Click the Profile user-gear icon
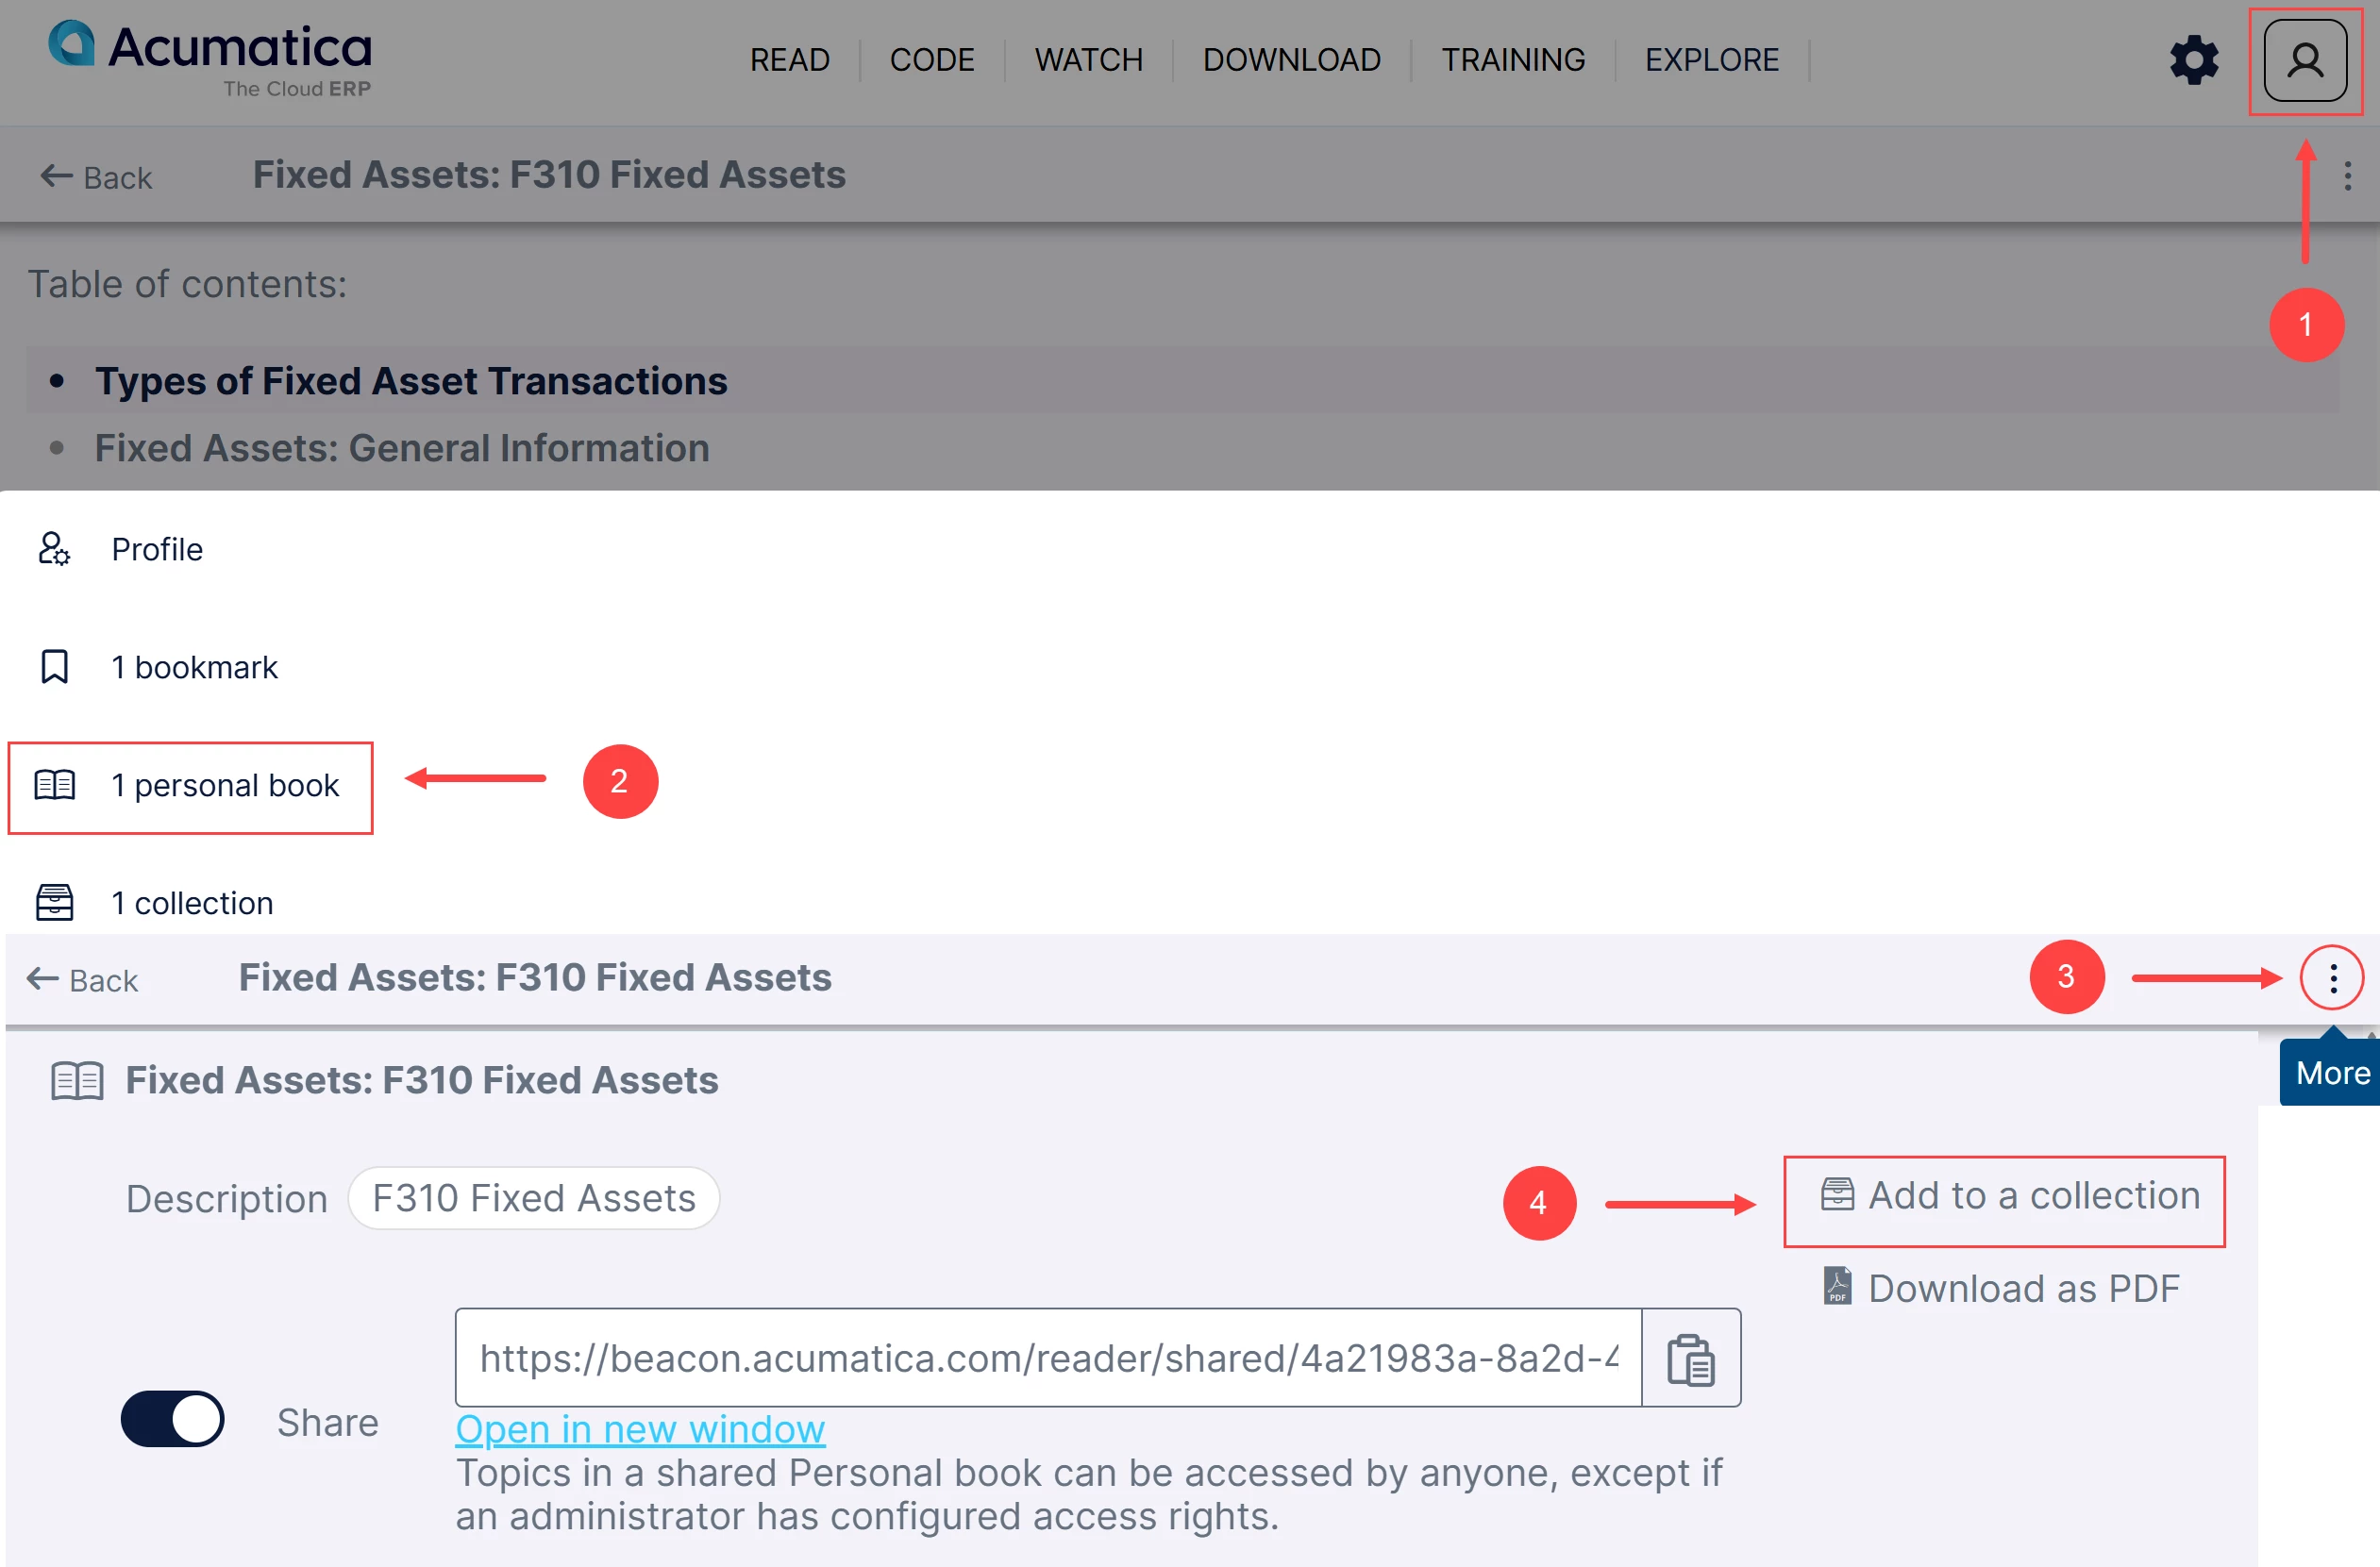This screenshot has height=1567, width=2380. click(x=54, y=549)
